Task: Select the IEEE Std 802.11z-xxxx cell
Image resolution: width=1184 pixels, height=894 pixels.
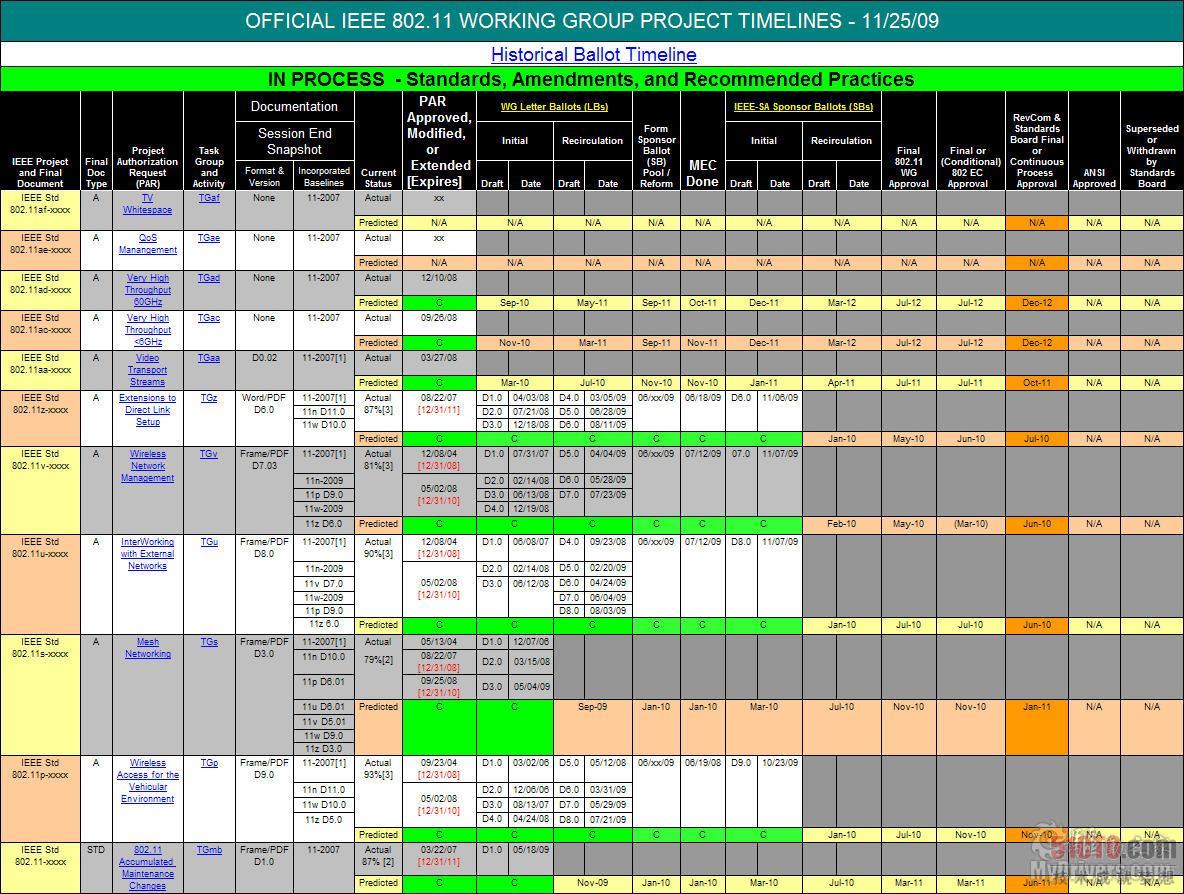Action: click(x=41, y=418)
